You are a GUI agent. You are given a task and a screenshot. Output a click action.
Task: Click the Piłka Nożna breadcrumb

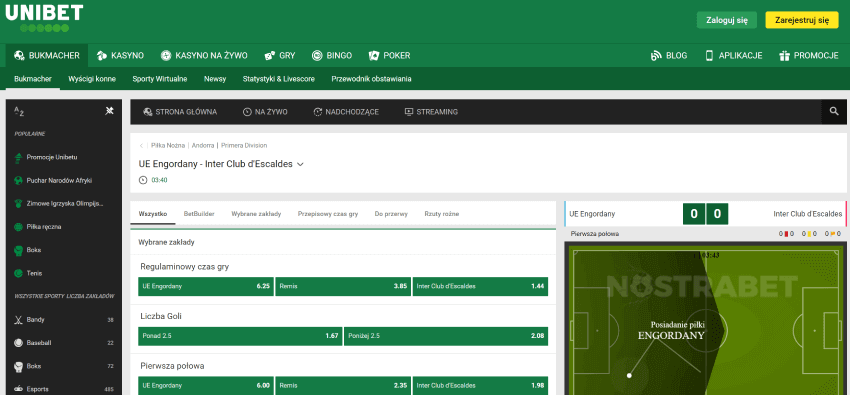click(168, 146)
